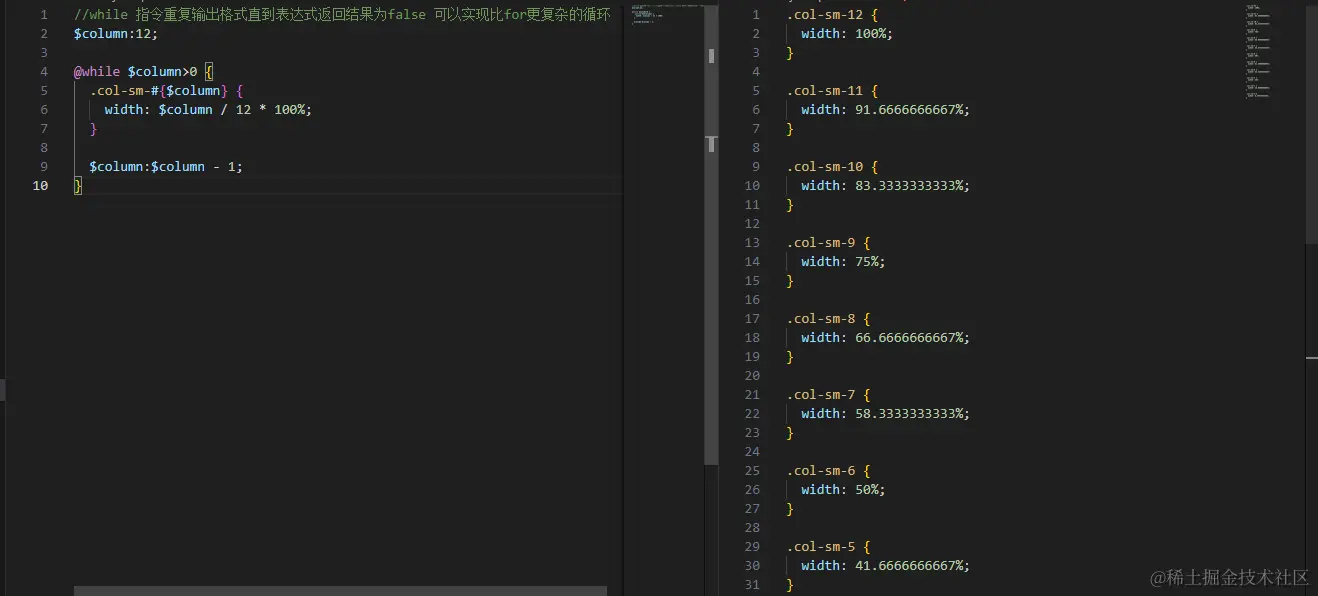The width and height of the screenshot is (1318, 596).
Task: Click line number 21 in the right editor
Action: click(752, 395)
